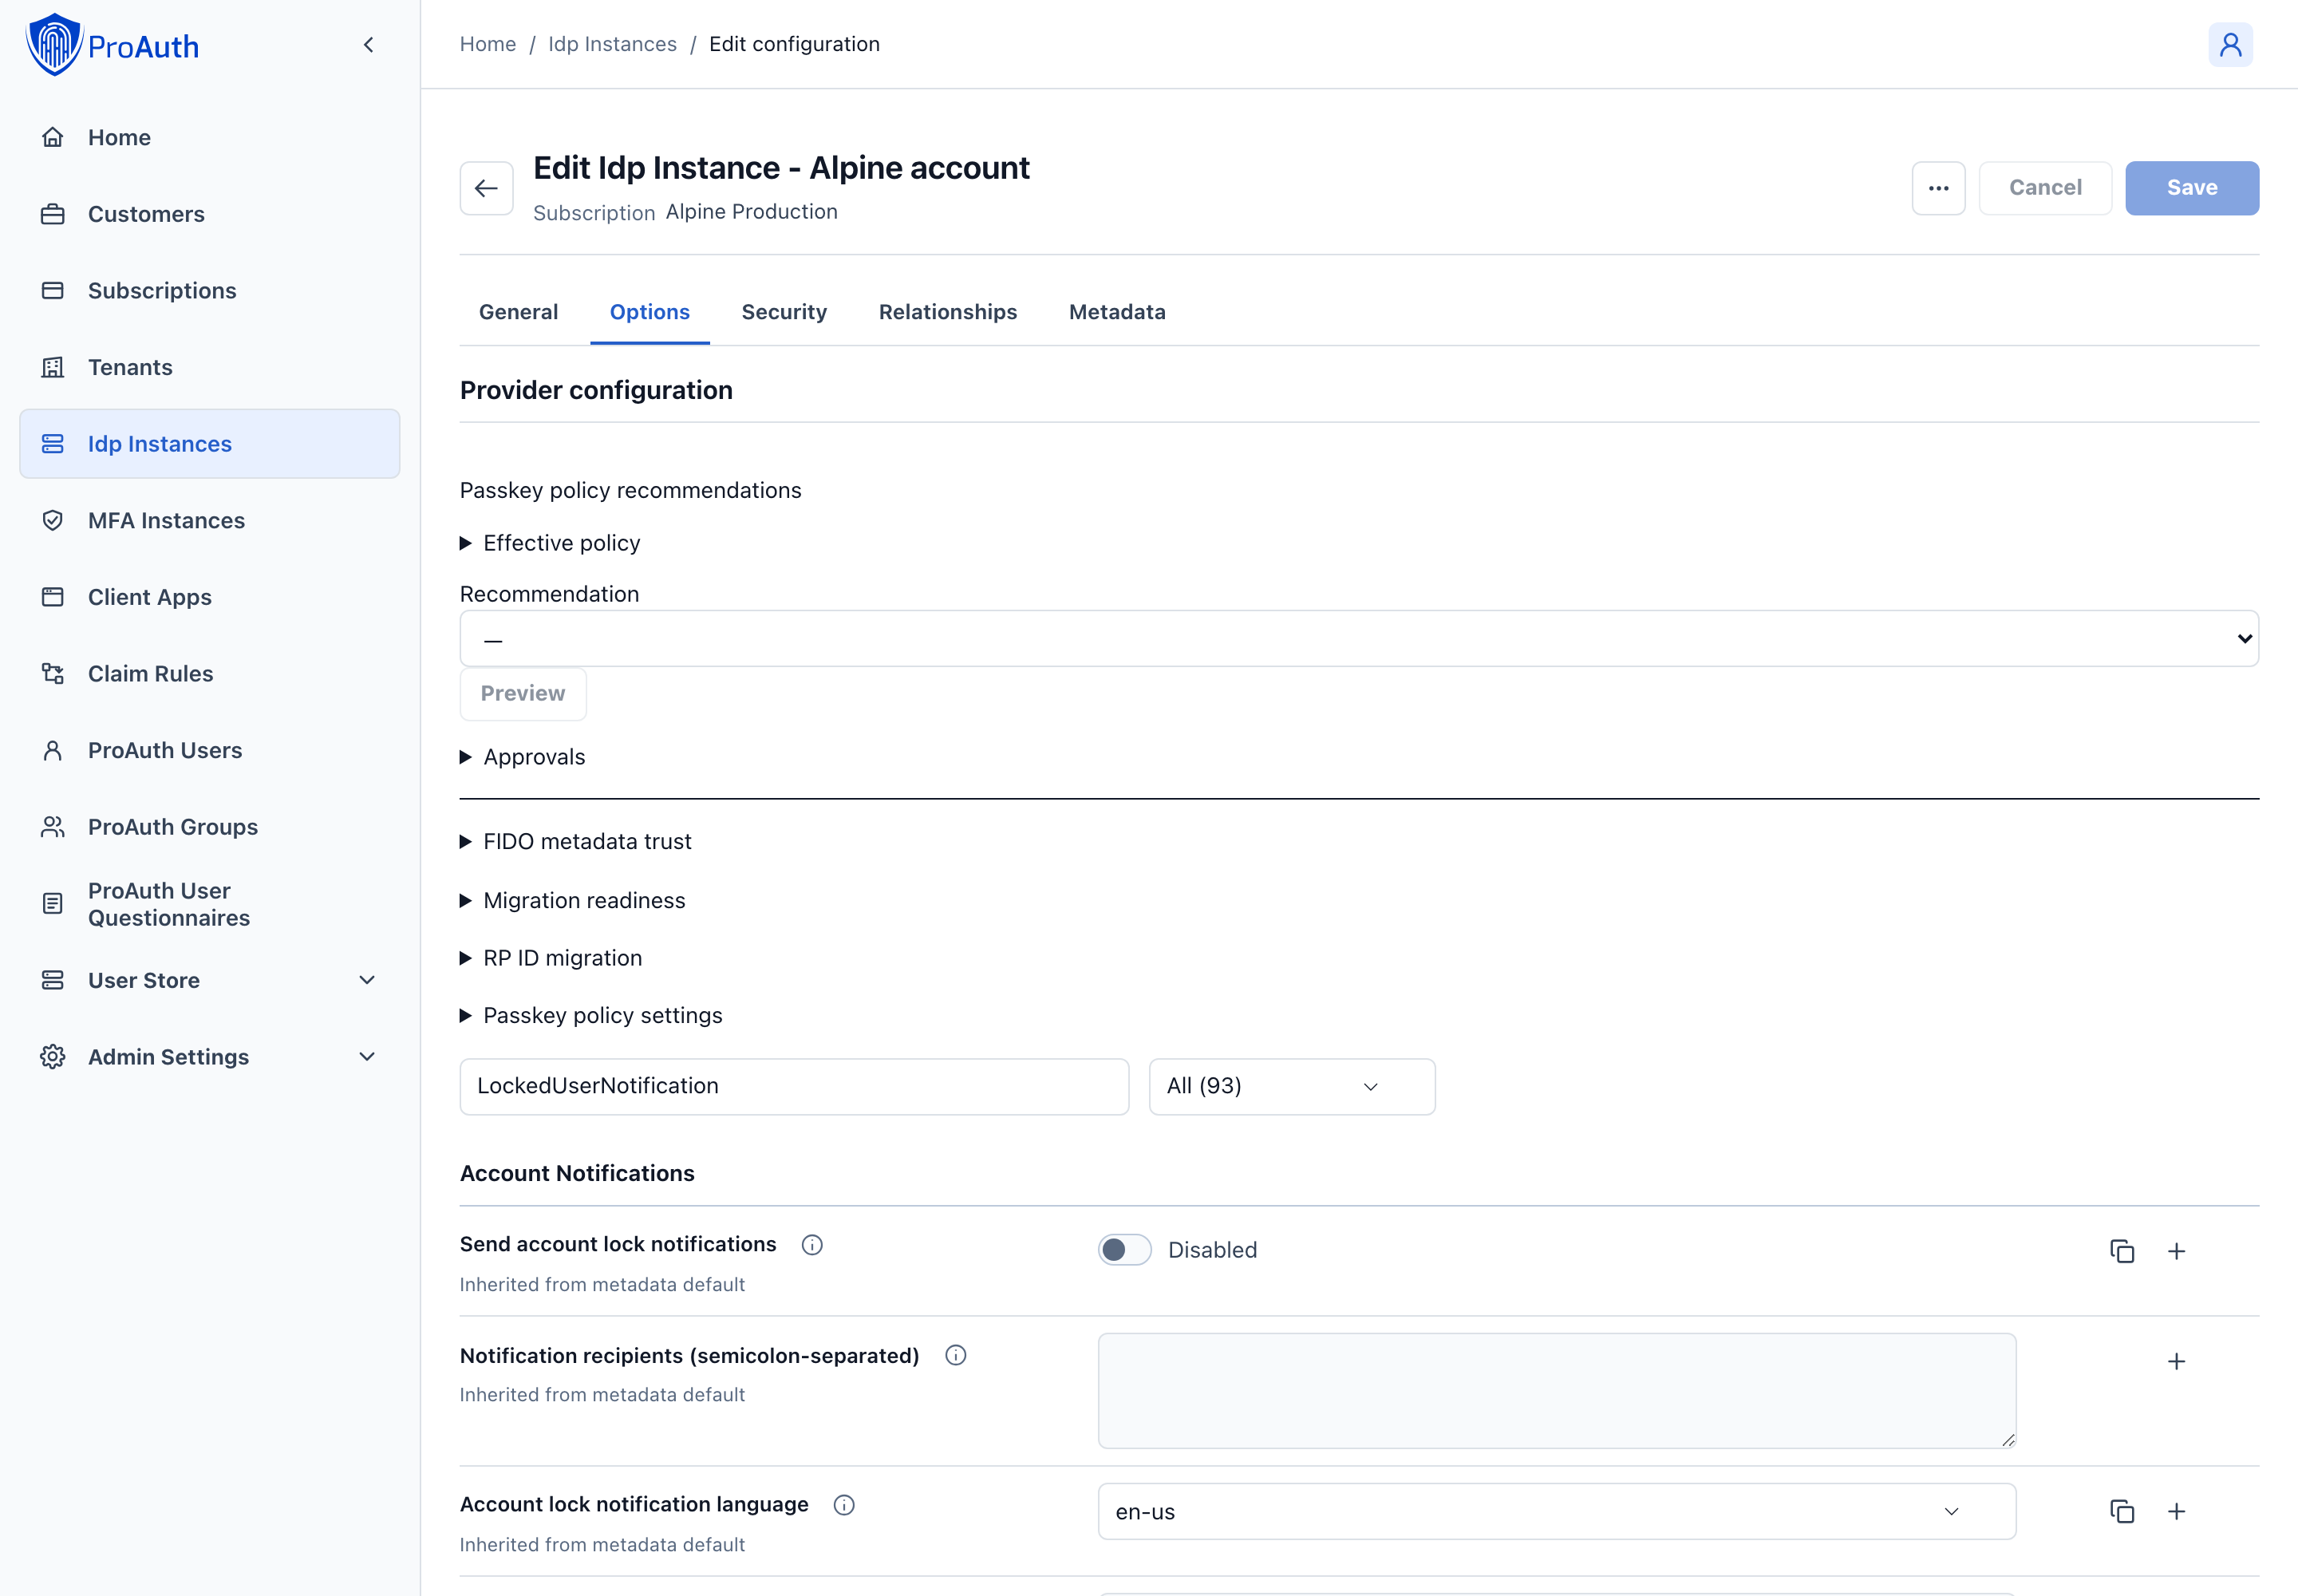Click the Save button
The width and height of the screenshot is (2298, 1596).
click(2192, 188)
